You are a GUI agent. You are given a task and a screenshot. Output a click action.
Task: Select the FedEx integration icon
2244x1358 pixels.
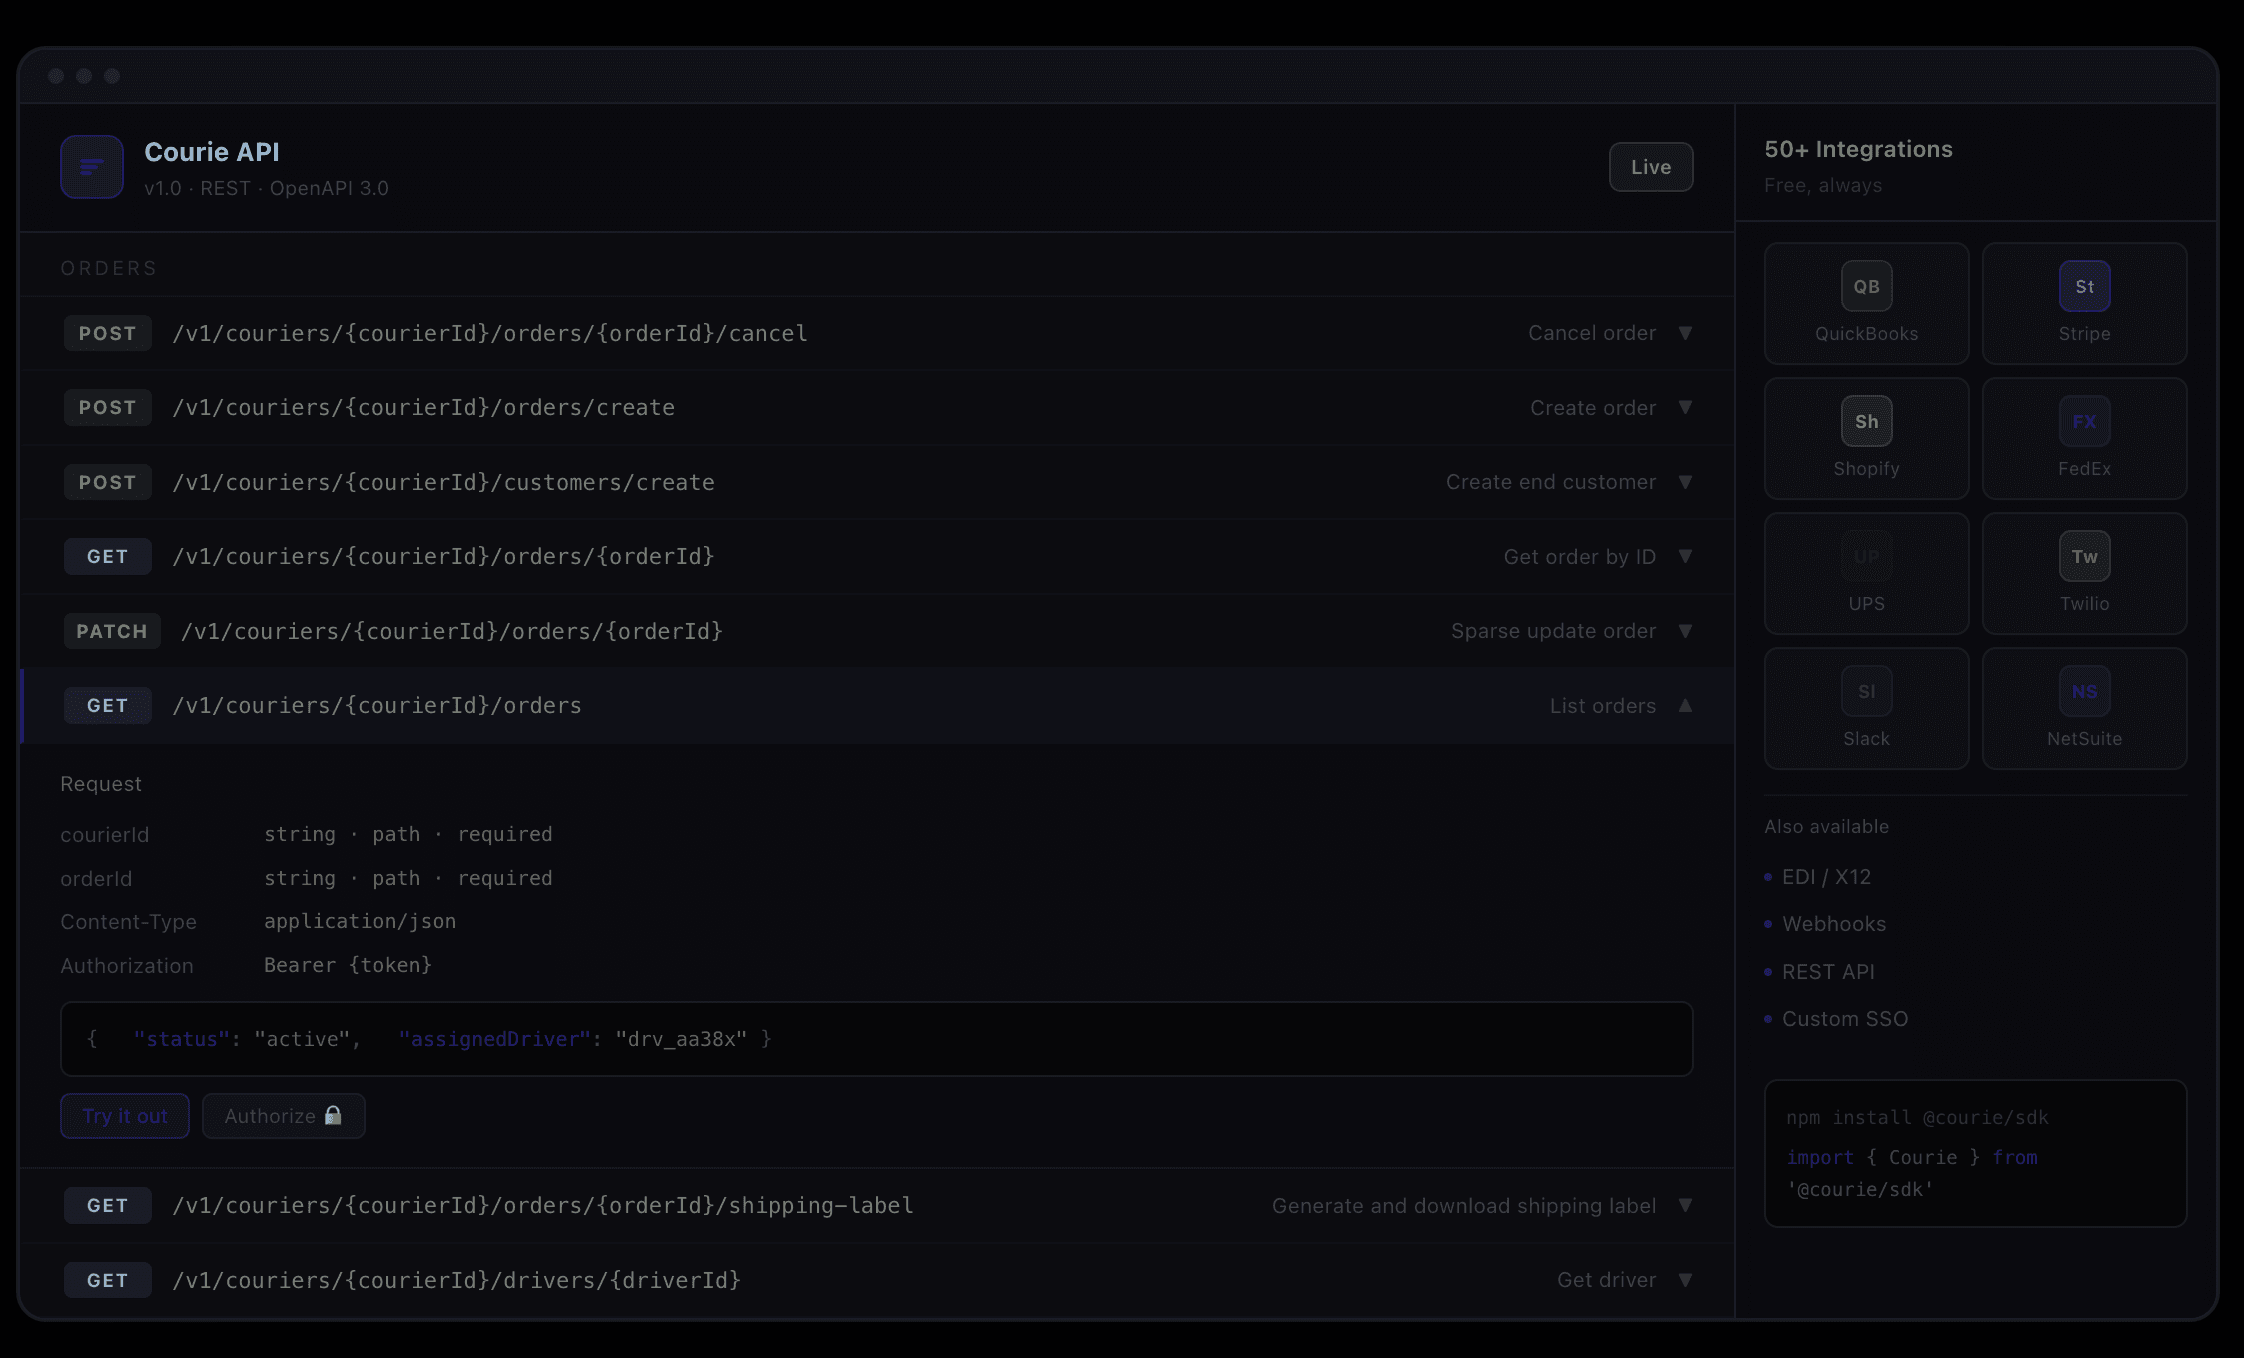point(2084,422)
